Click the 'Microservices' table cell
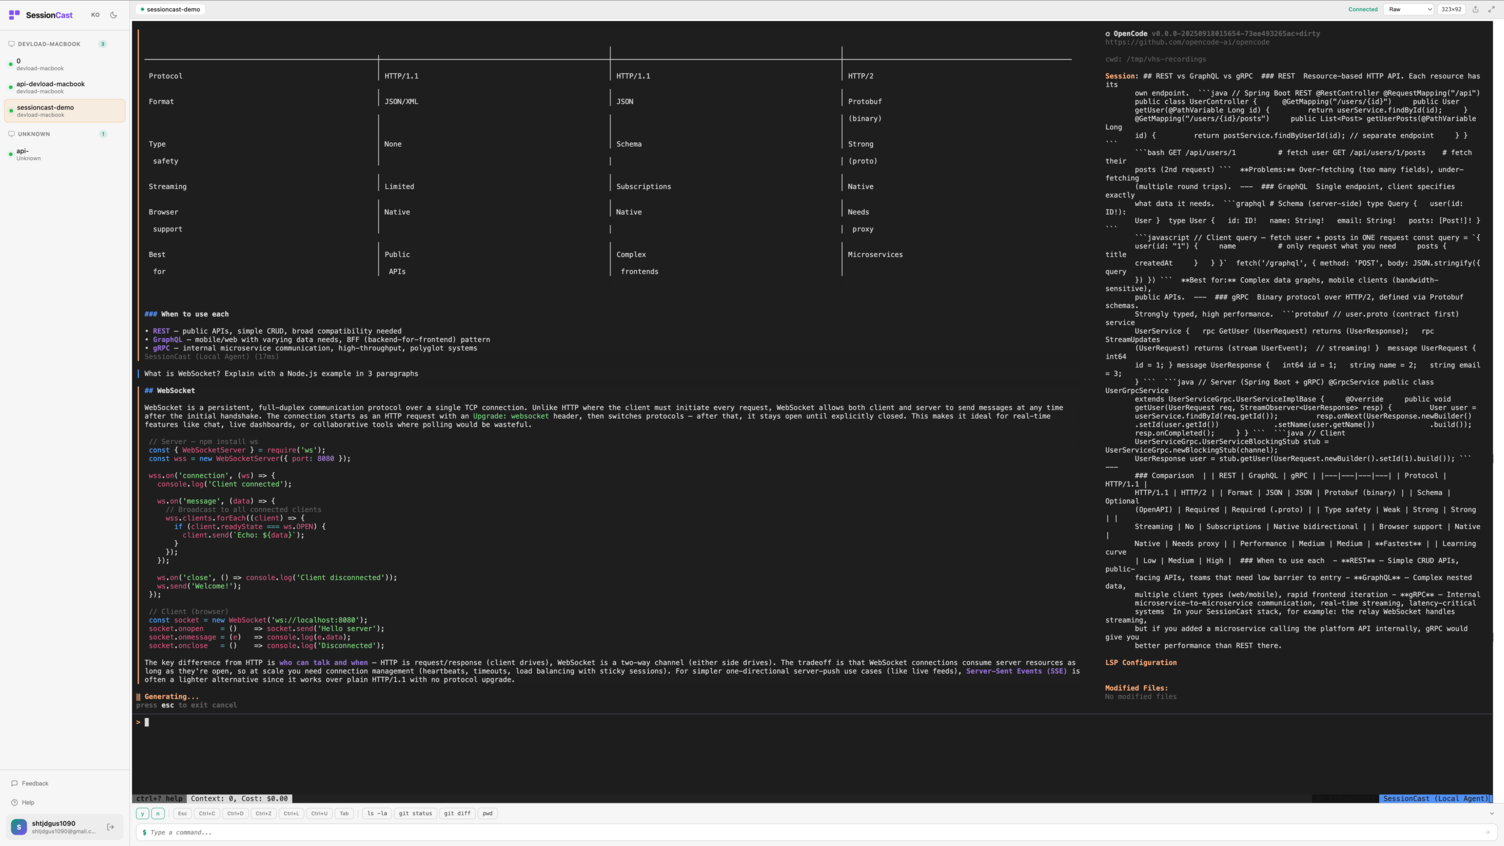The image size is (1504, 846). [875, 254]
